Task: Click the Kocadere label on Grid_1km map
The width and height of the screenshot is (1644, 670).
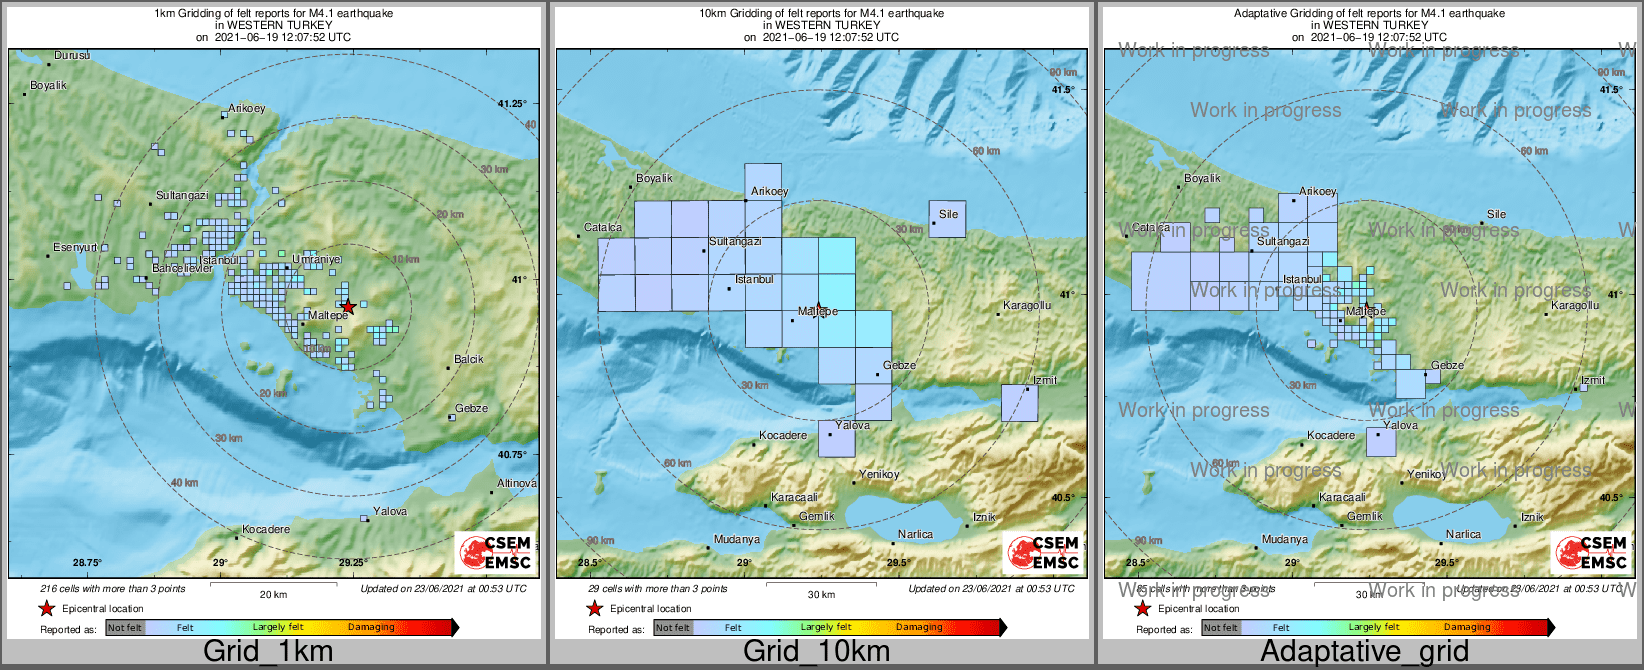Action: pos(266,529)
